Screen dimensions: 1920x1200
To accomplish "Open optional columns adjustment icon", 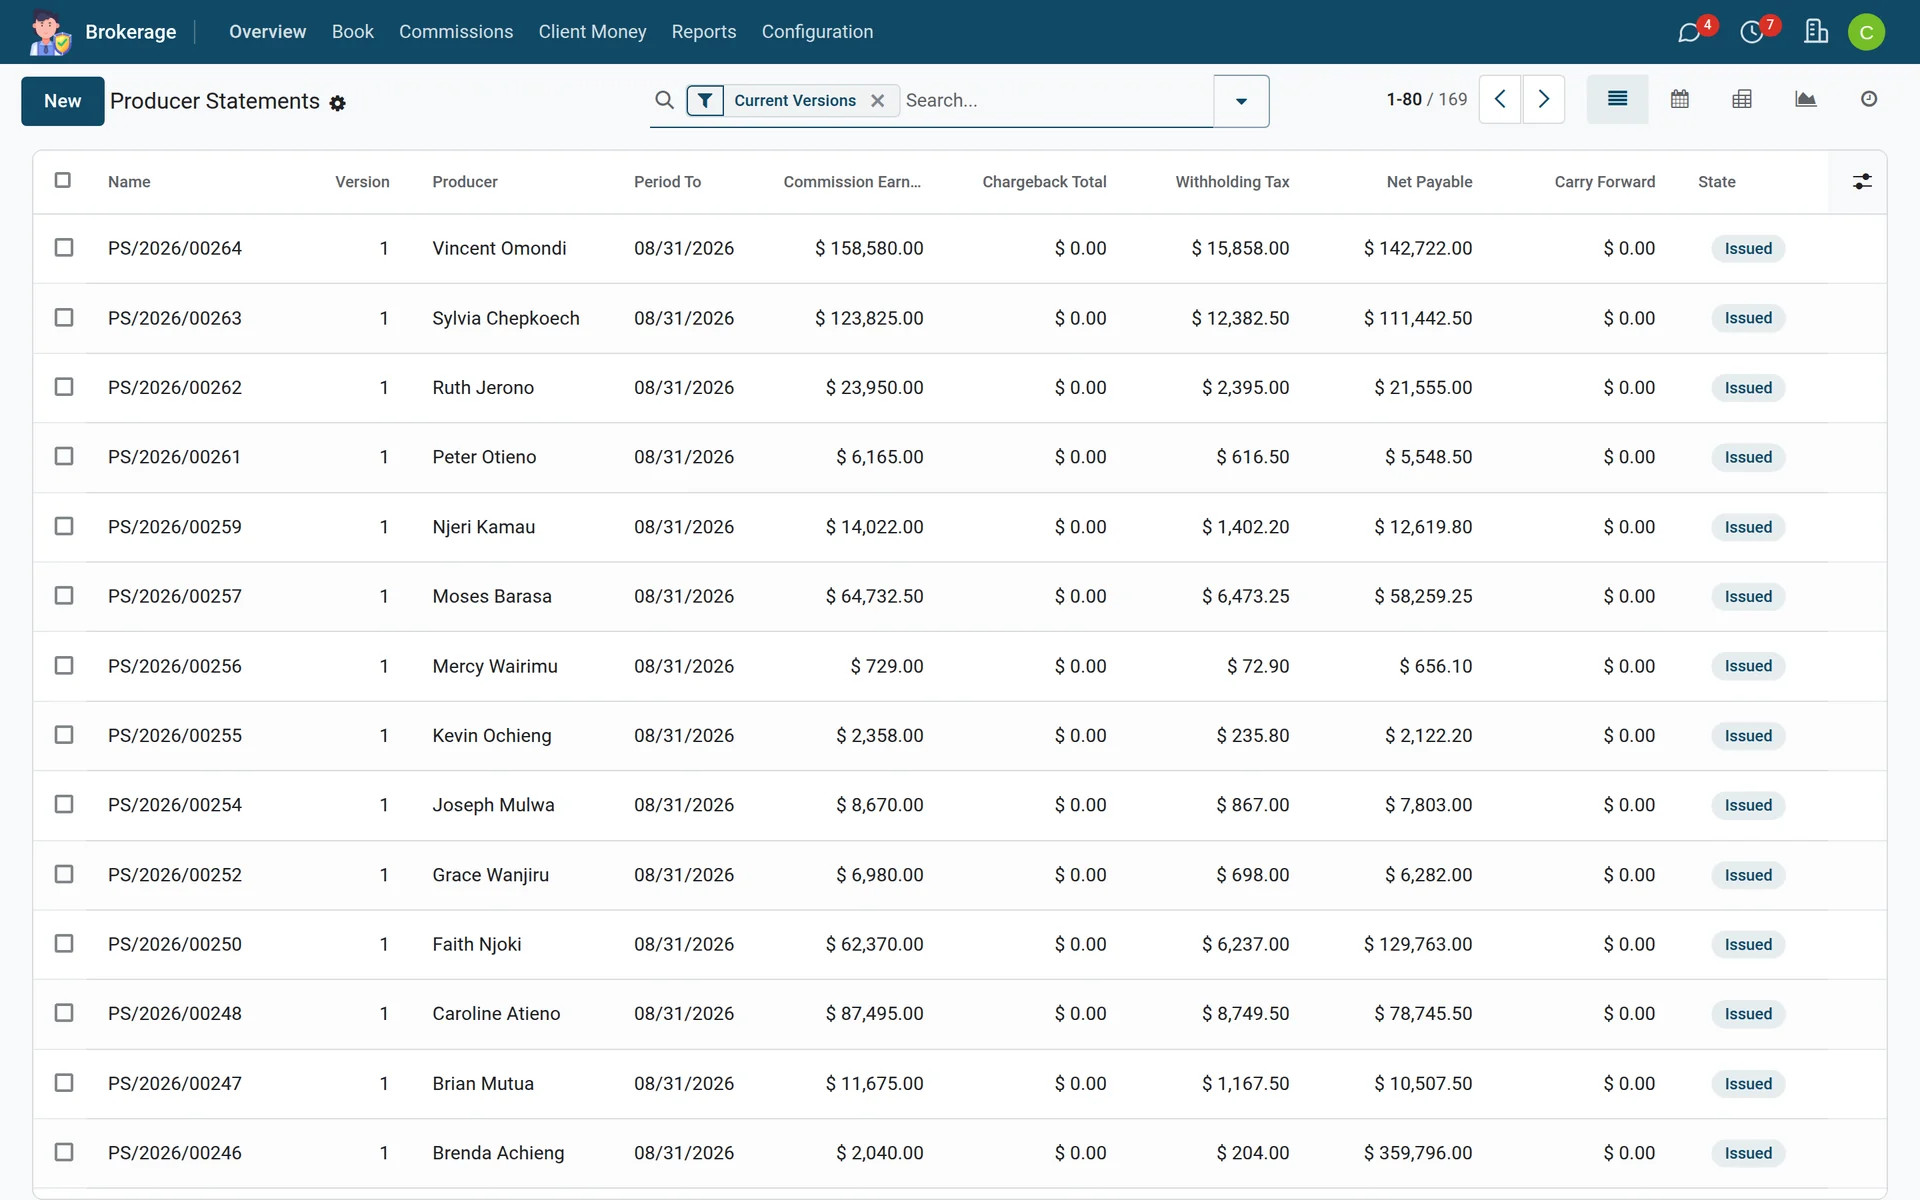I will coord(1862,181).
